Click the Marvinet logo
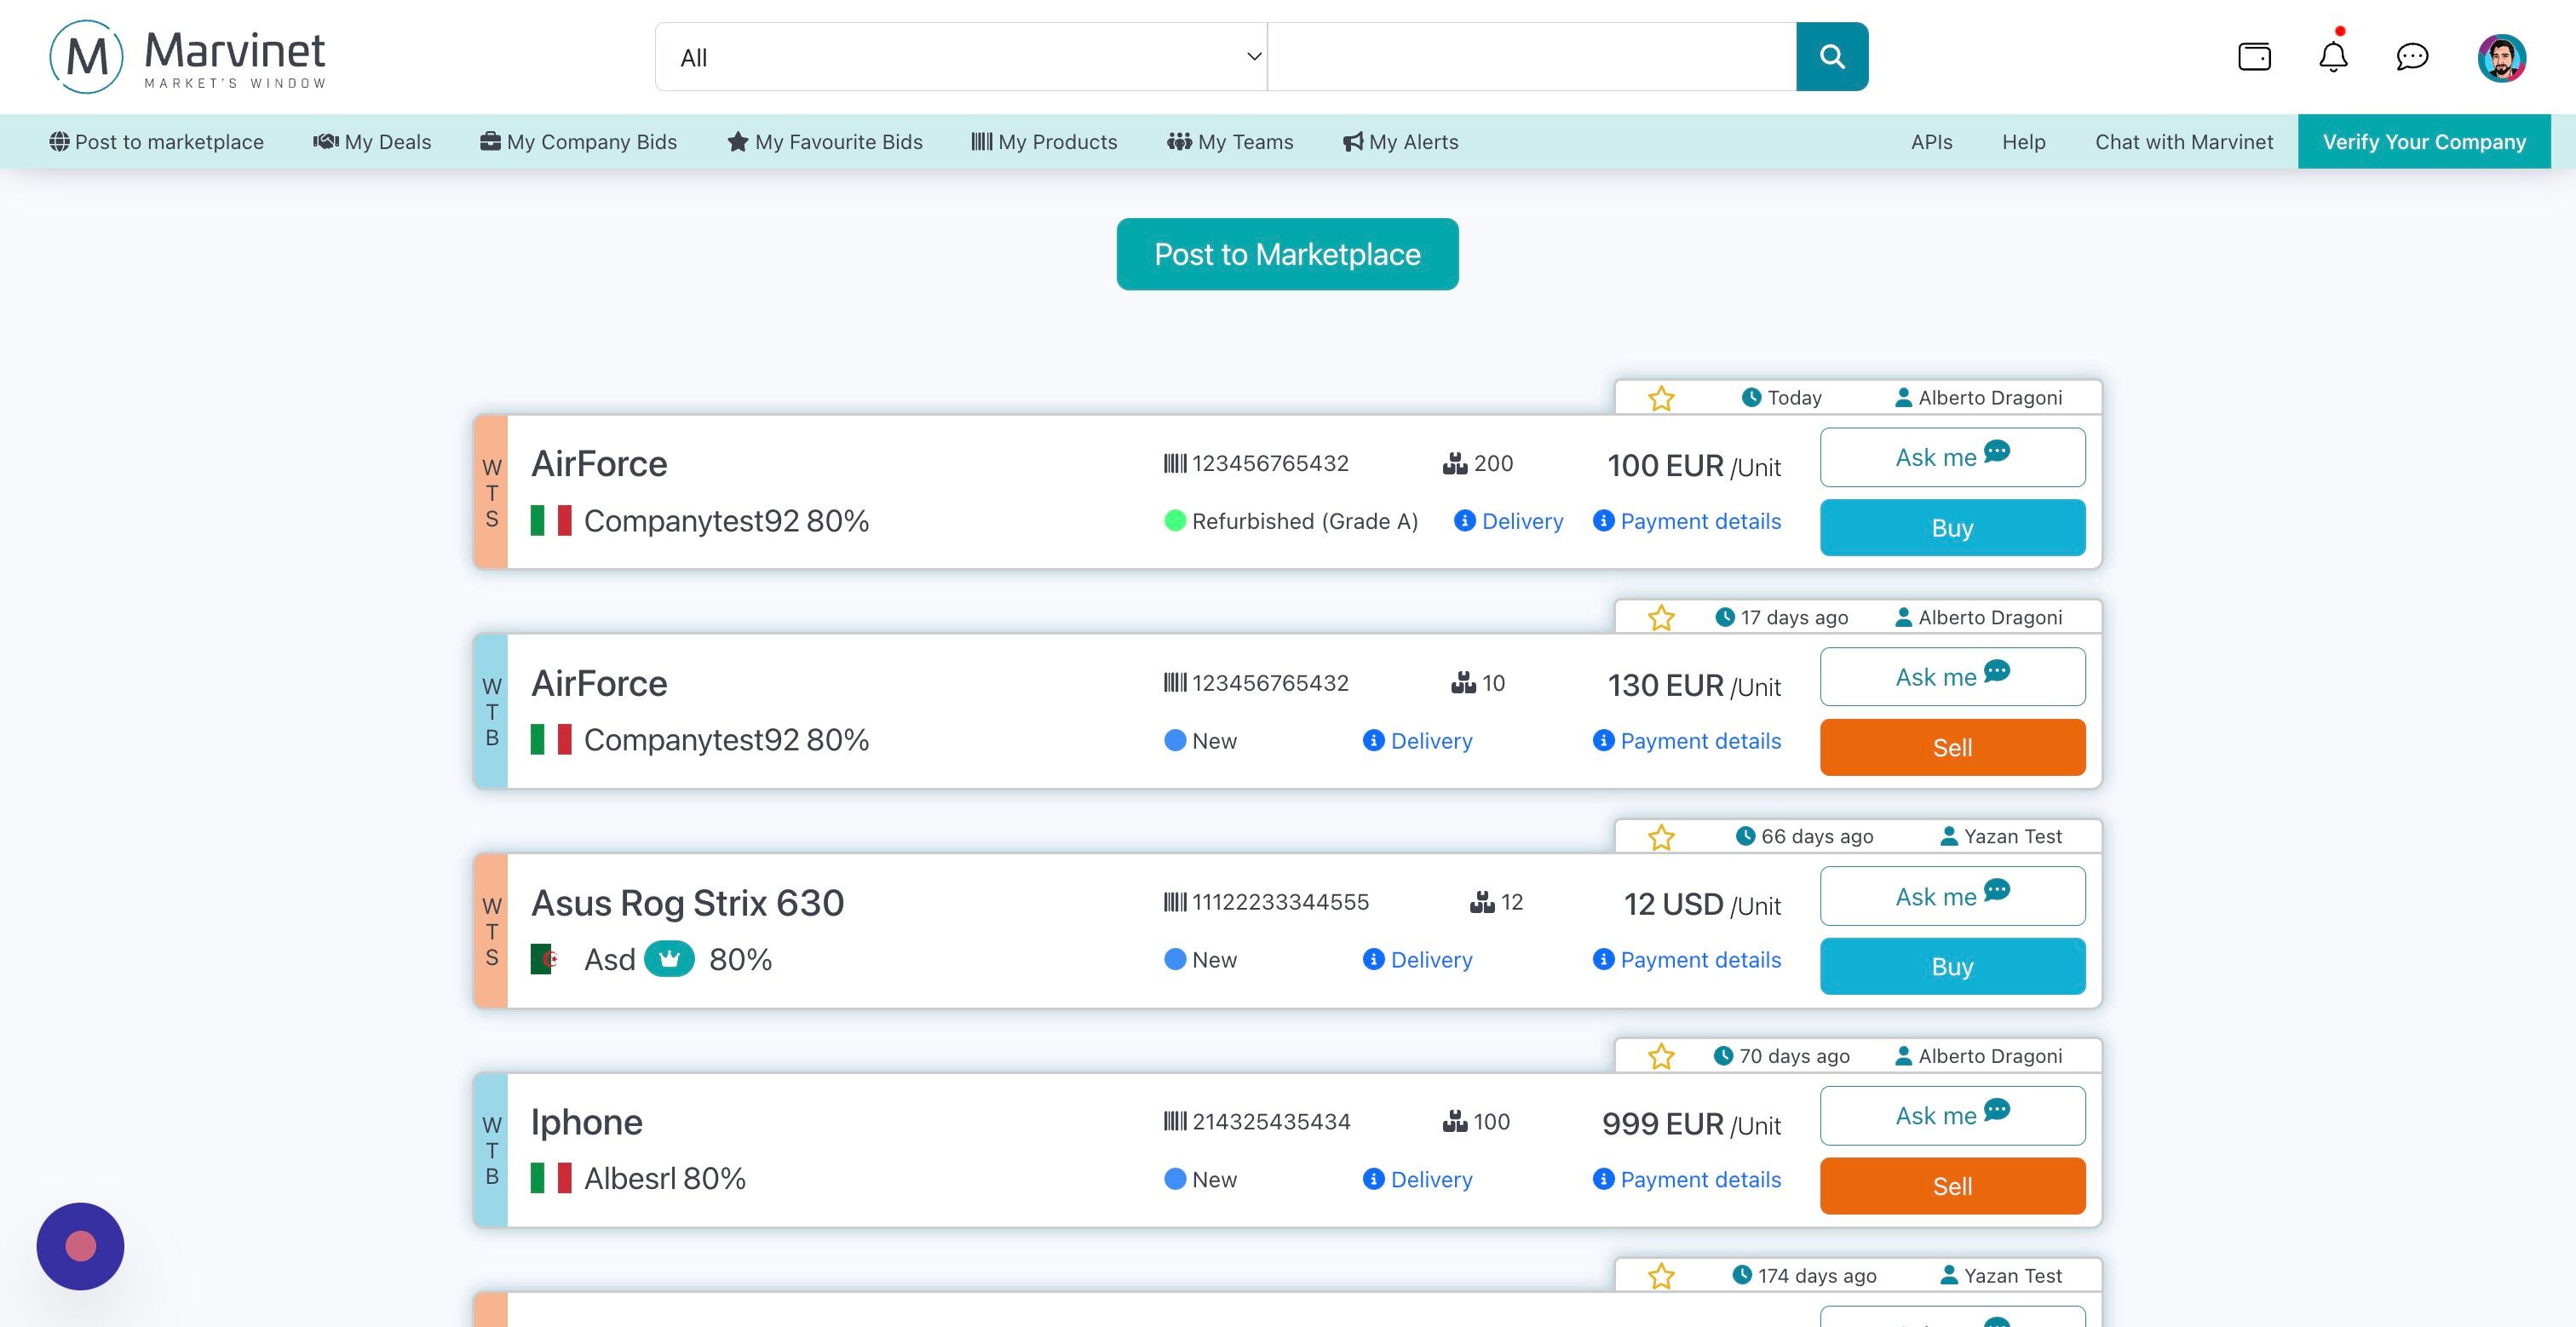Image resolution: width=2576 pixels, height=1327 pixels. click(187, 57)
